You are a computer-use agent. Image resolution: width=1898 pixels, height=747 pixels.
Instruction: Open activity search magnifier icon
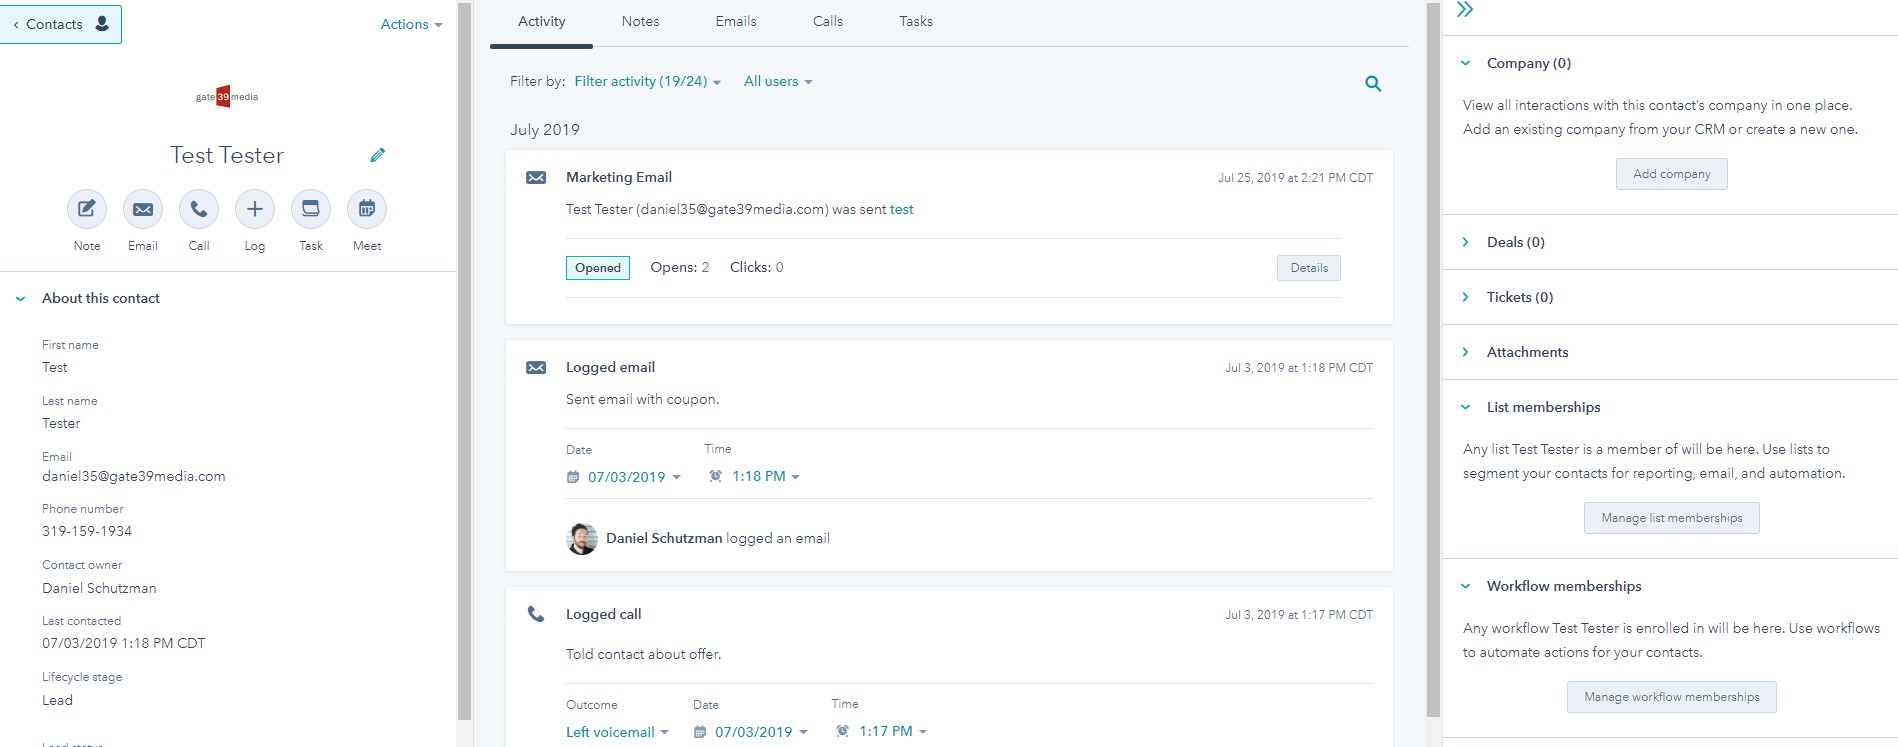1373,84
